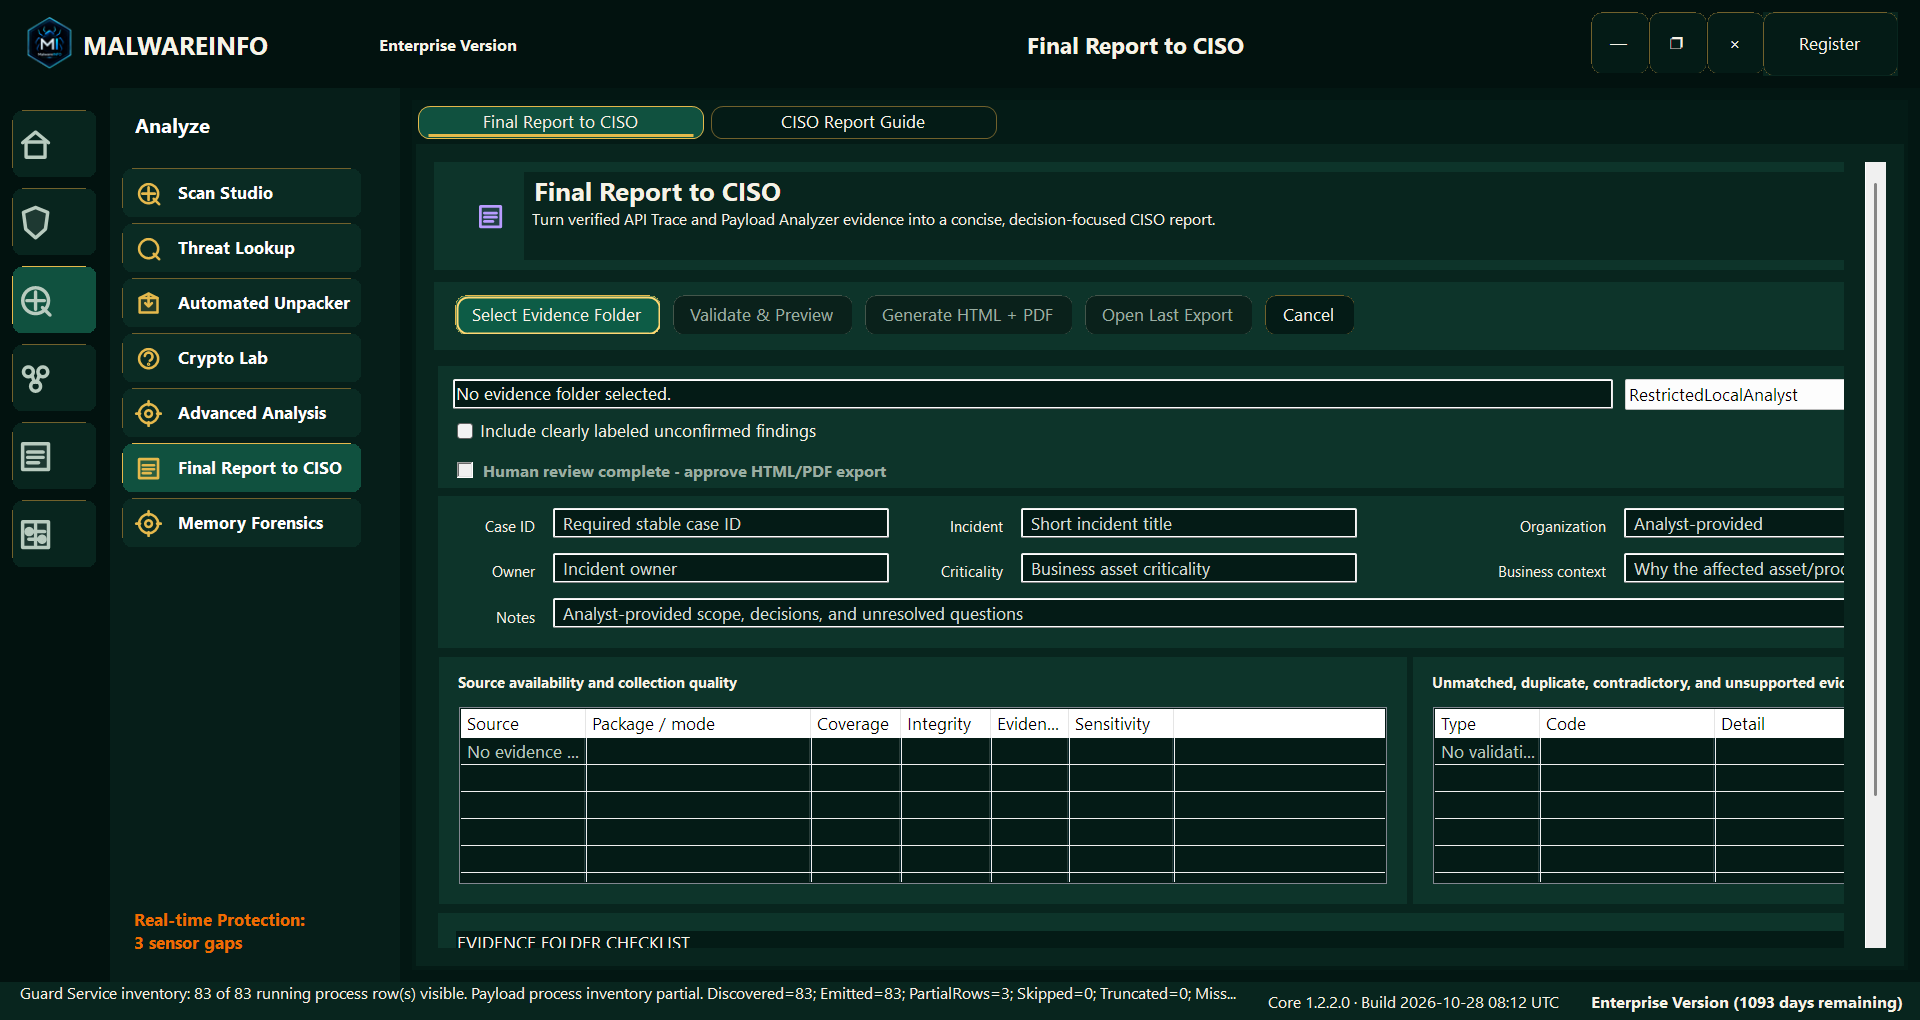The width and height of the screenshot is (1920, 1020).
Task: Click the Advanced Analysis target icon
Action: pyautogui.click(x=149, y=414)
